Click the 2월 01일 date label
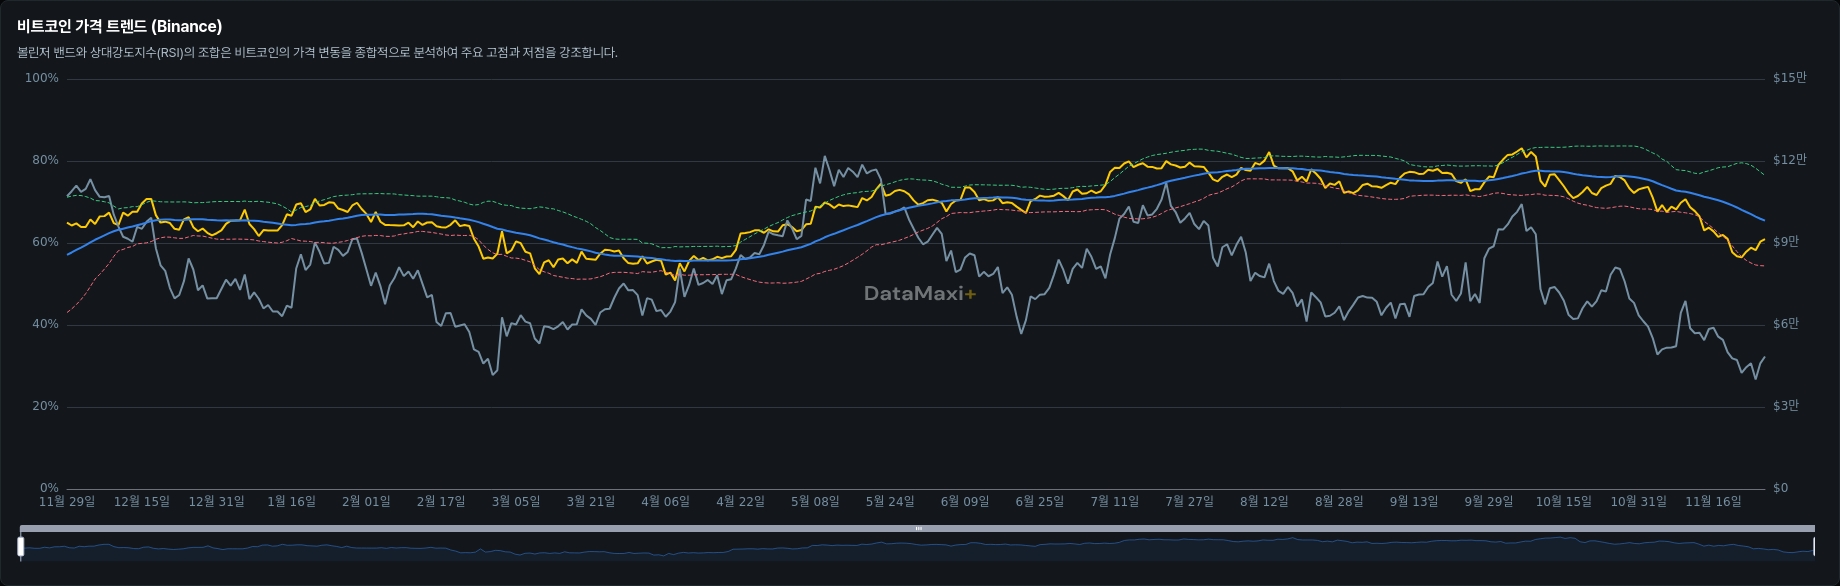Viewport: 1840px width, 586px height. coord(366,502)
